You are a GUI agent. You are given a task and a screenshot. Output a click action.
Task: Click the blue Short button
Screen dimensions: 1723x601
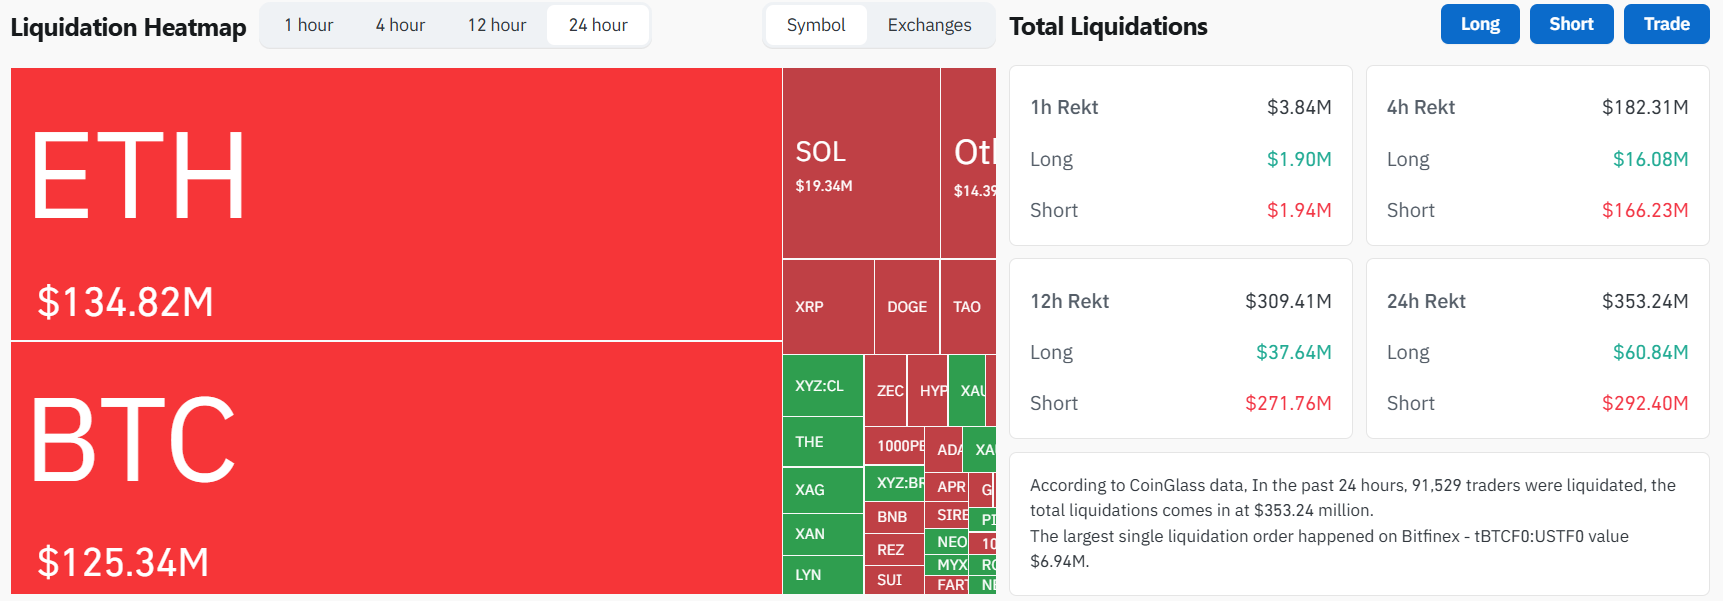1571,24
